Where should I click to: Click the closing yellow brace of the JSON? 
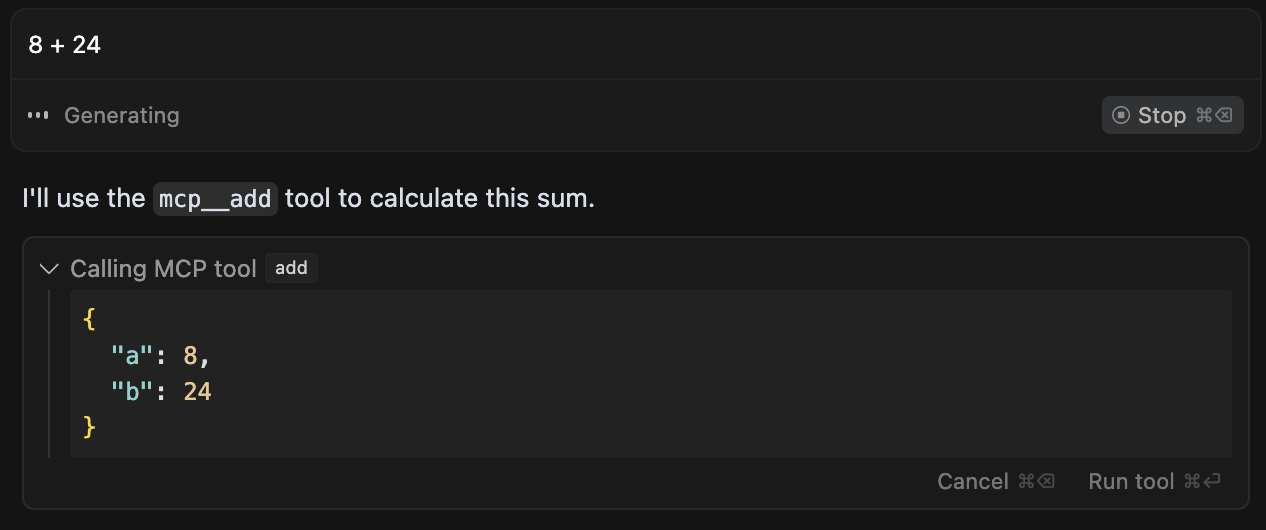tap(90, 427)
